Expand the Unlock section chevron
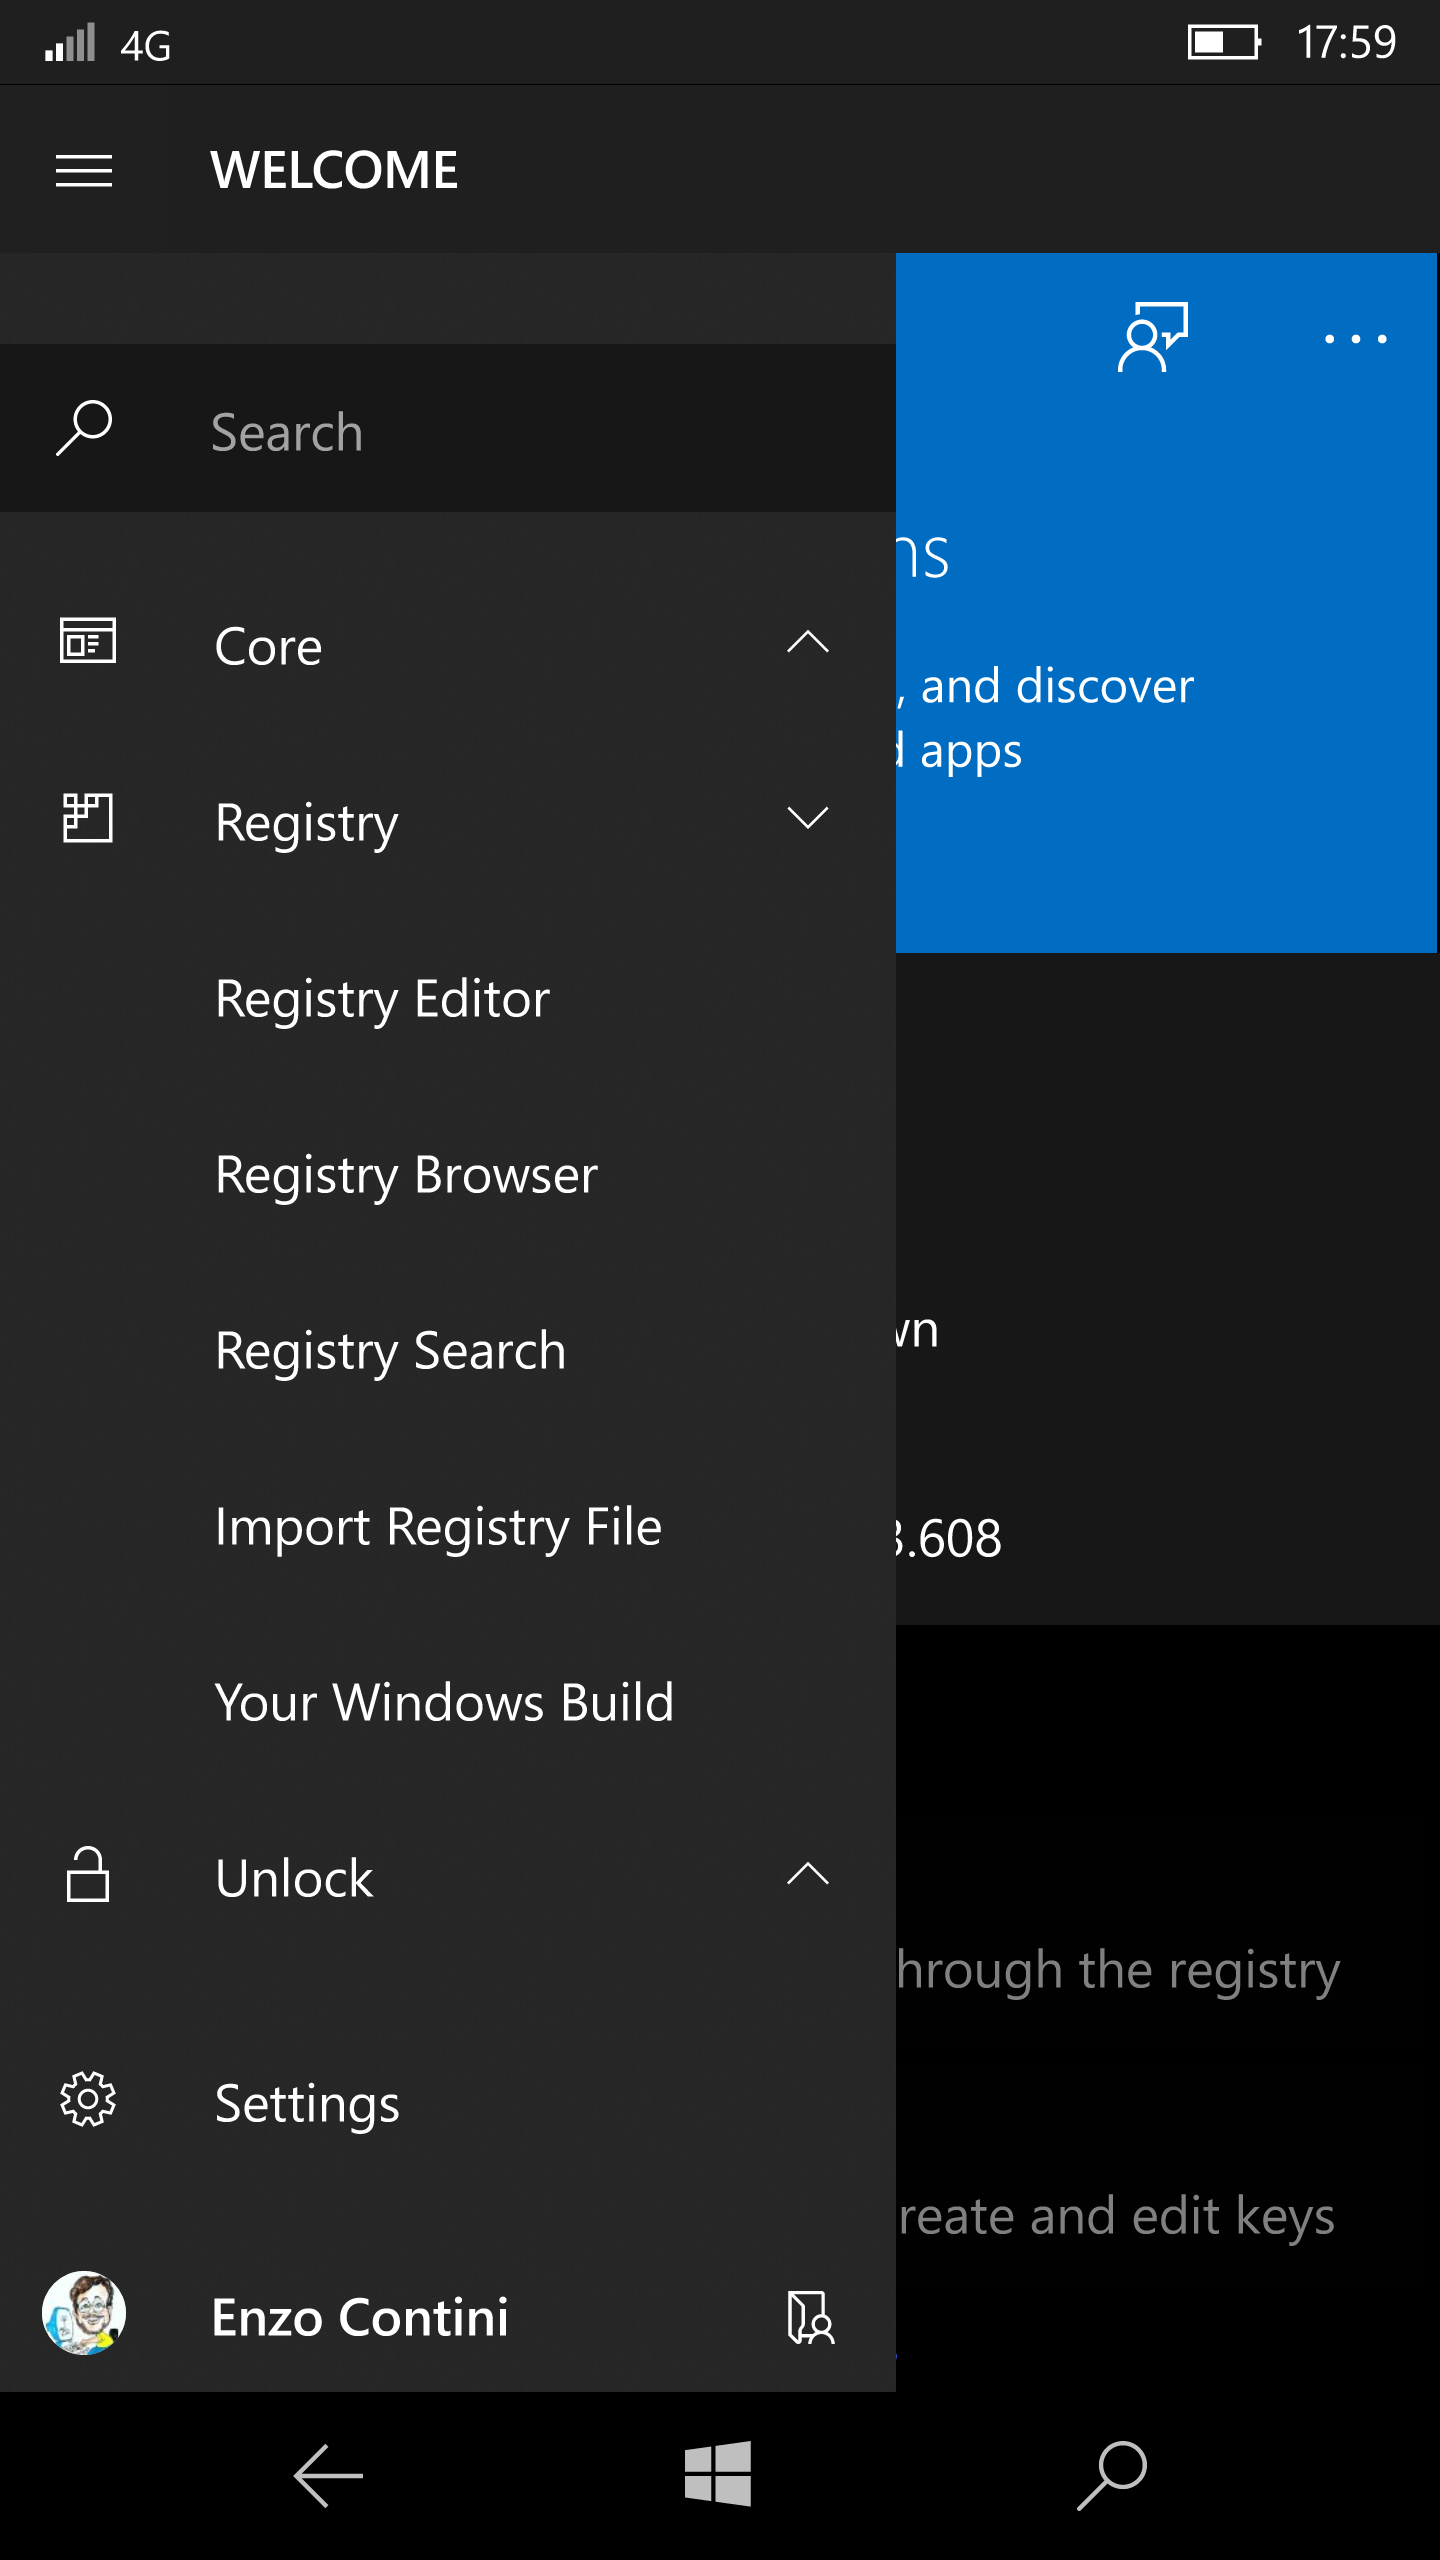Image resolution: width=1440 pixels, height=2560 pixels. pos(808,1875)
